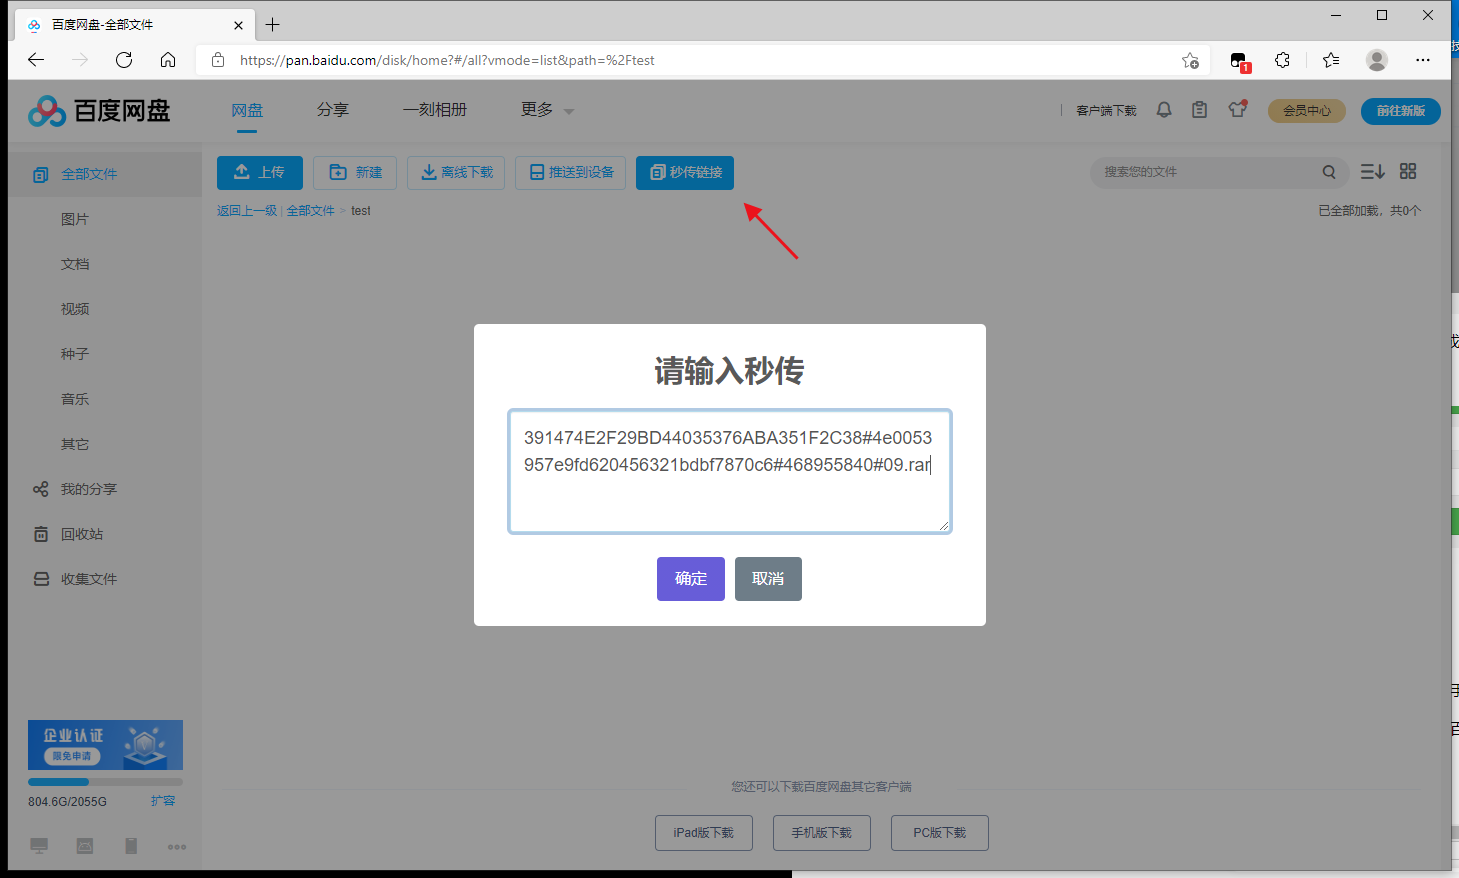Open browser extensions puzzle icon
This screenshot has height=878, width=1459.
coord(1283,60)
